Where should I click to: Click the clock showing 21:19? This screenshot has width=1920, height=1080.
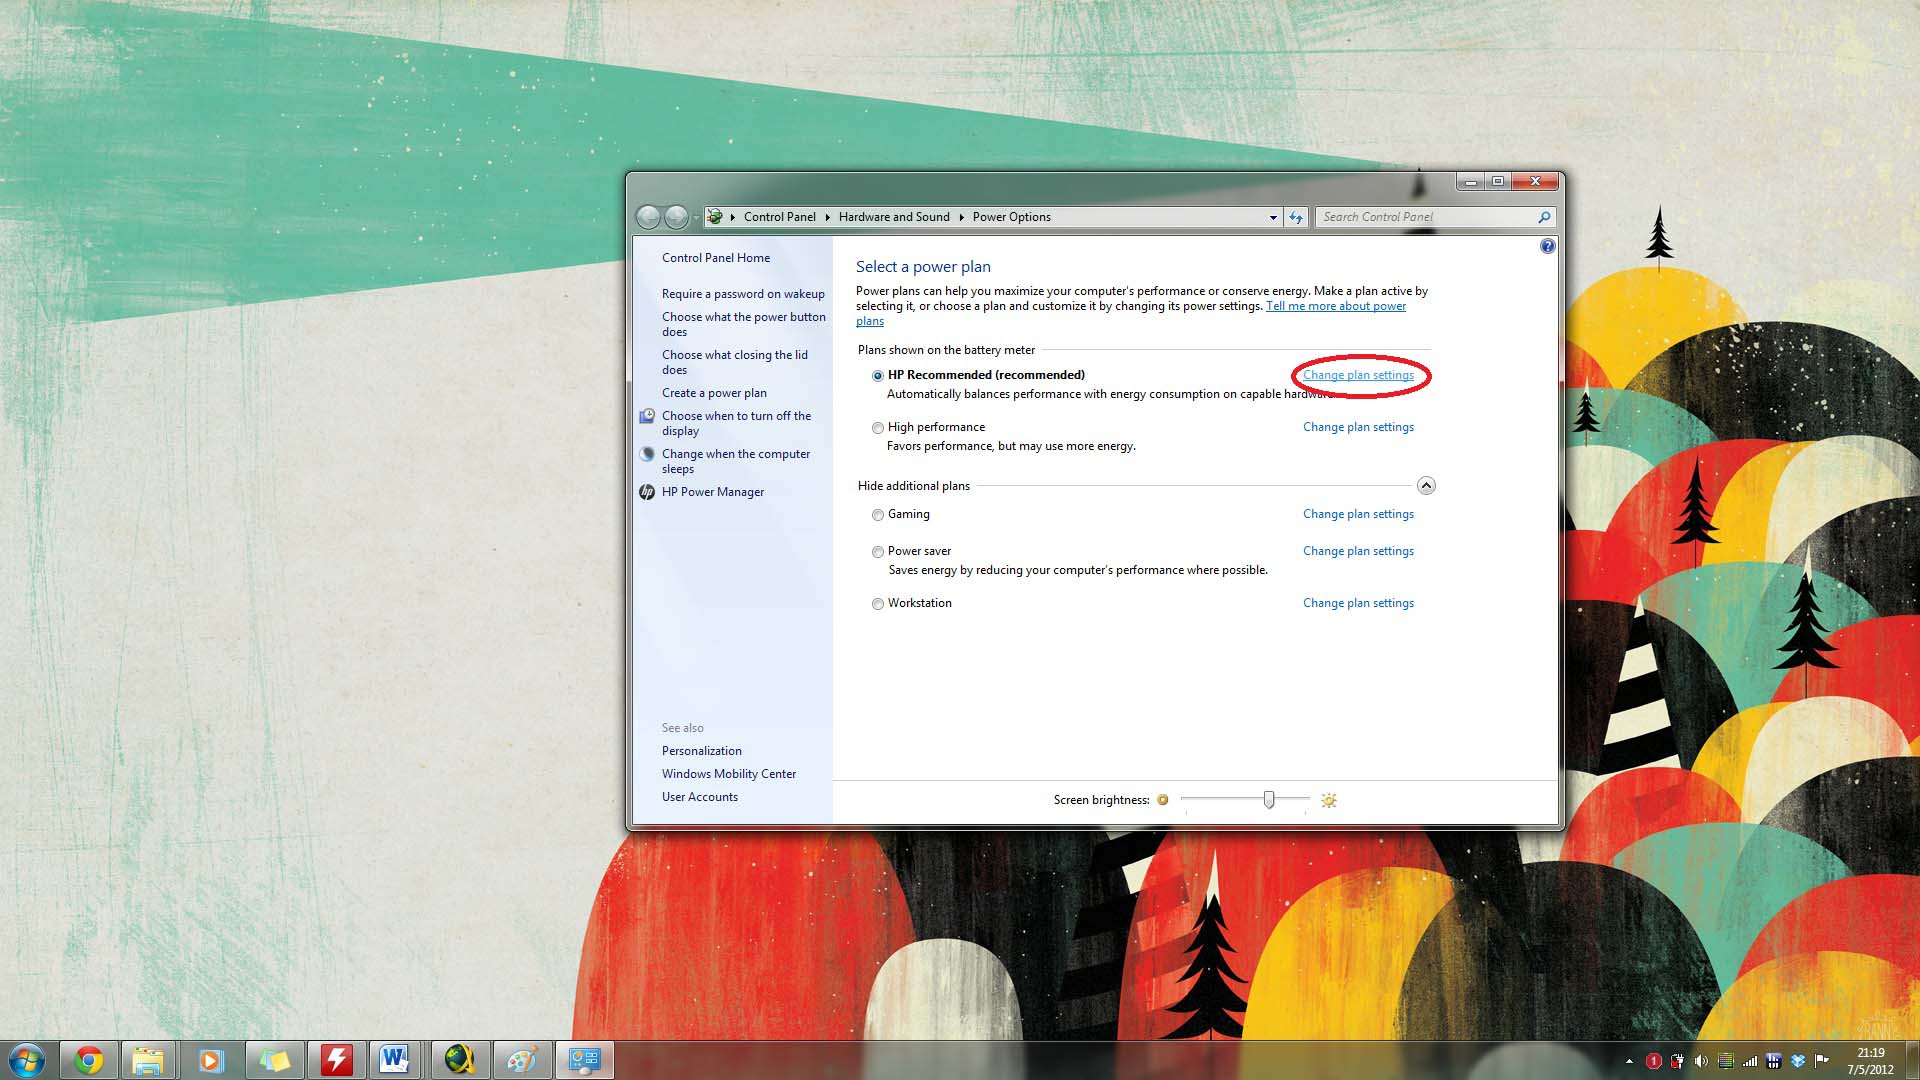pos(1870,1061)
